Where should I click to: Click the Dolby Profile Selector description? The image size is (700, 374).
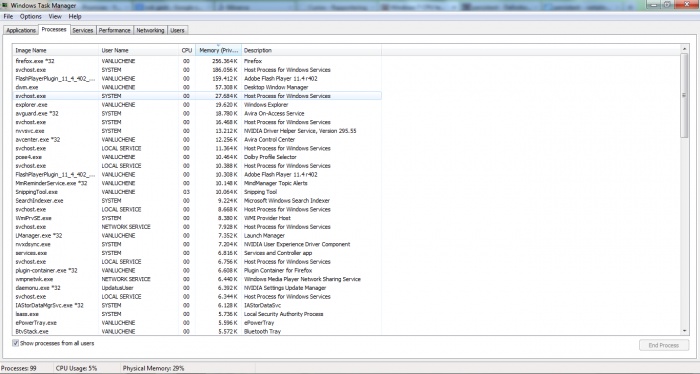point(270,157)
